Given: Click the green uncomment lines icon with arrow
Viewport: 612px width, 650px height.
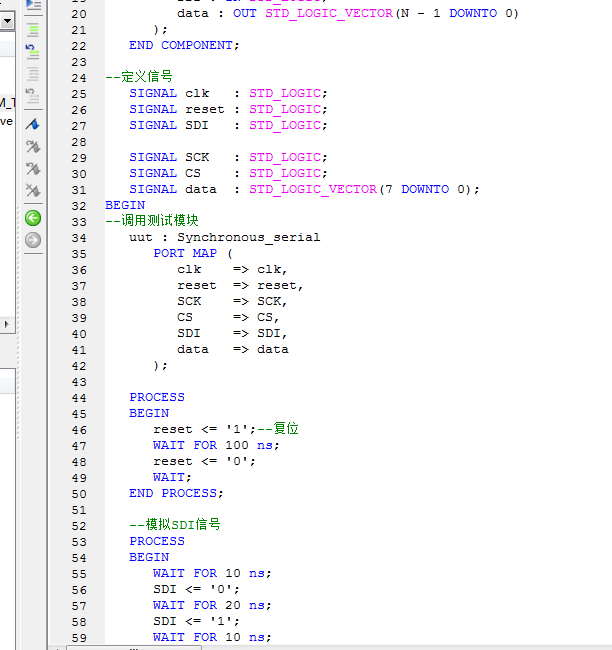Looking at the screenshot, I should [x=33, y=50].
